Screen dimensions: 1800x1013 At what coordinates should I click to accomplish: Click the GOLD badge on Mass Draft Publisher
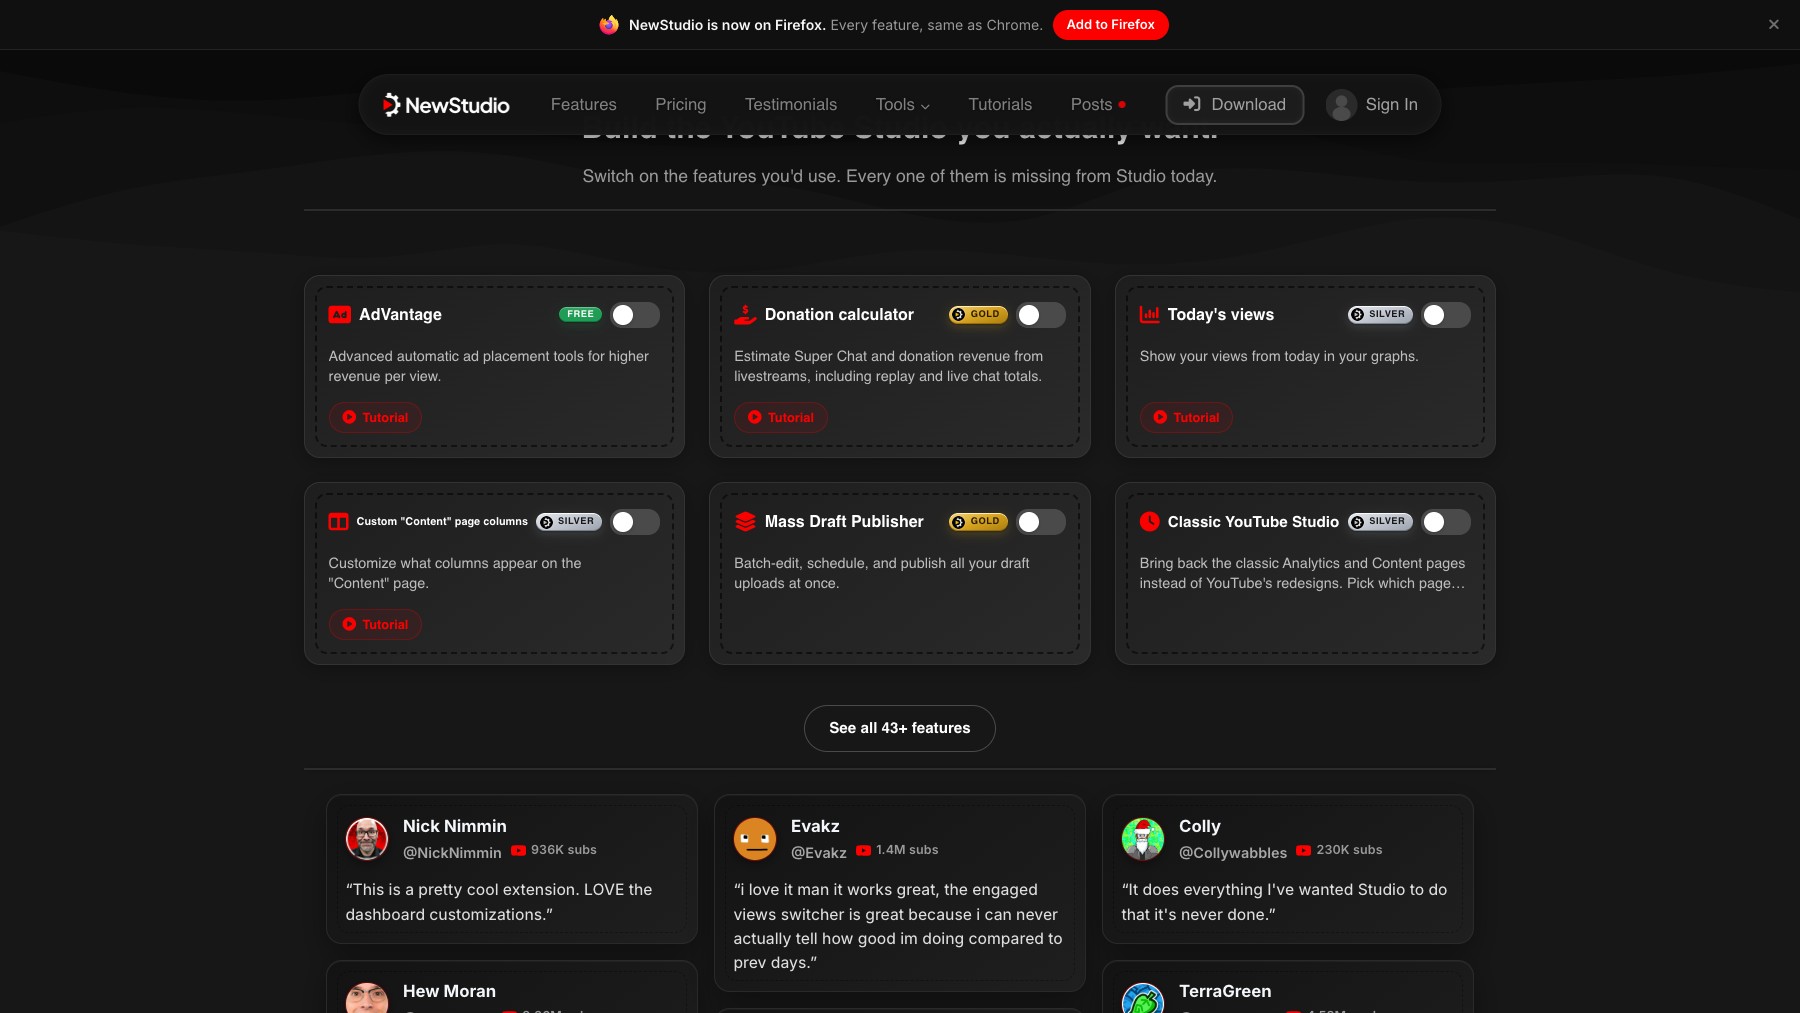click(978, 521)
